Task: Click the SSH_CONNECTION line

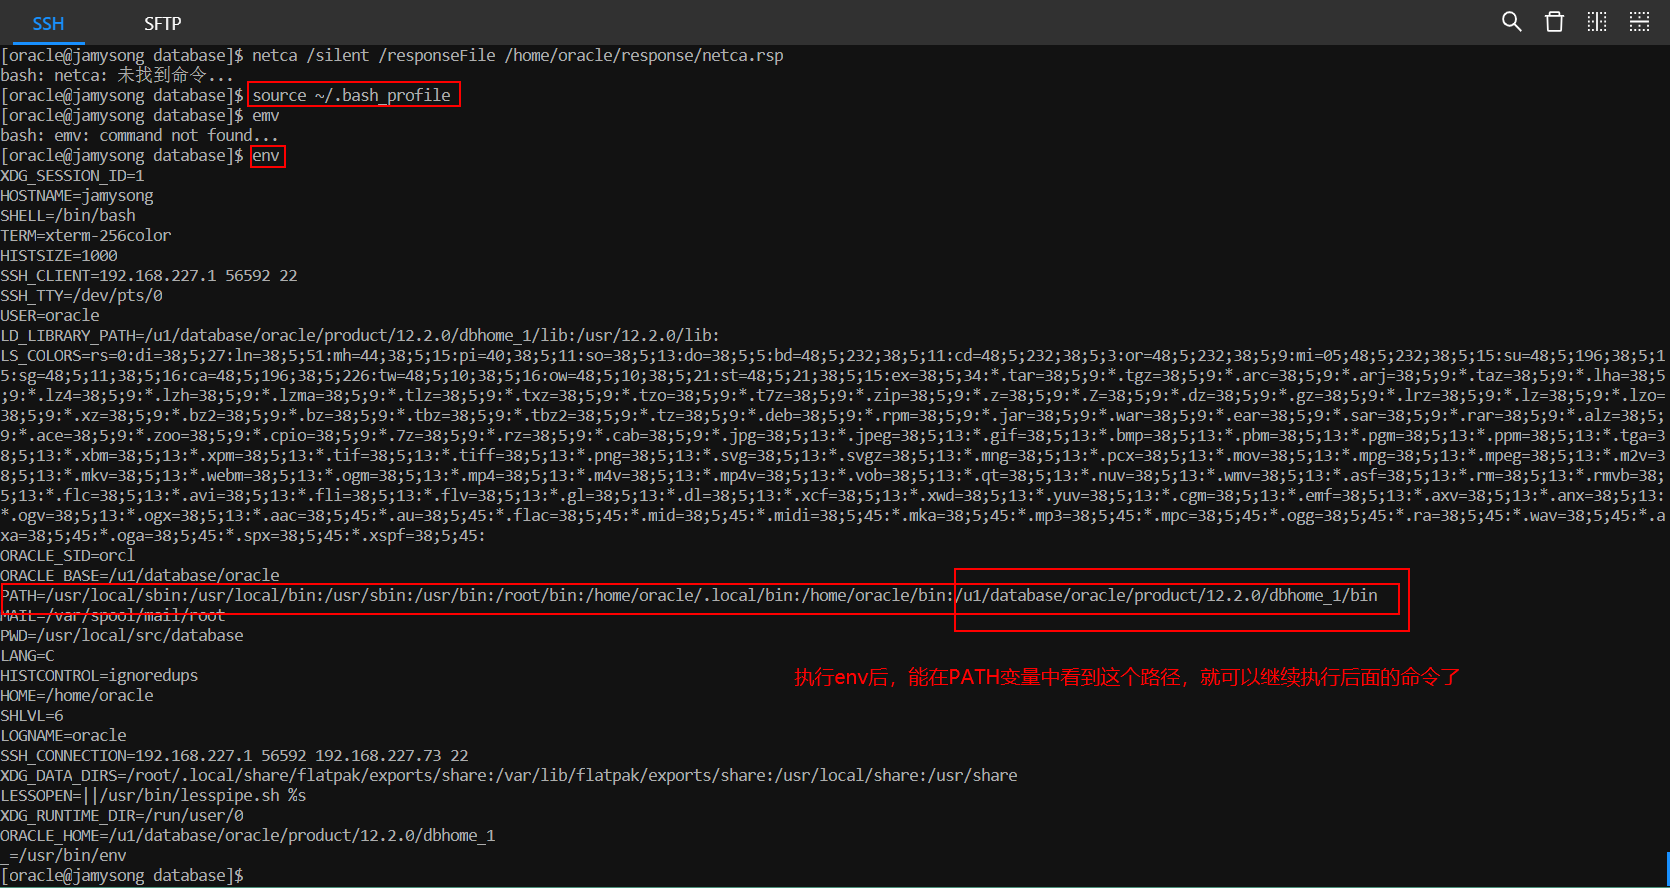Action: 234,756
